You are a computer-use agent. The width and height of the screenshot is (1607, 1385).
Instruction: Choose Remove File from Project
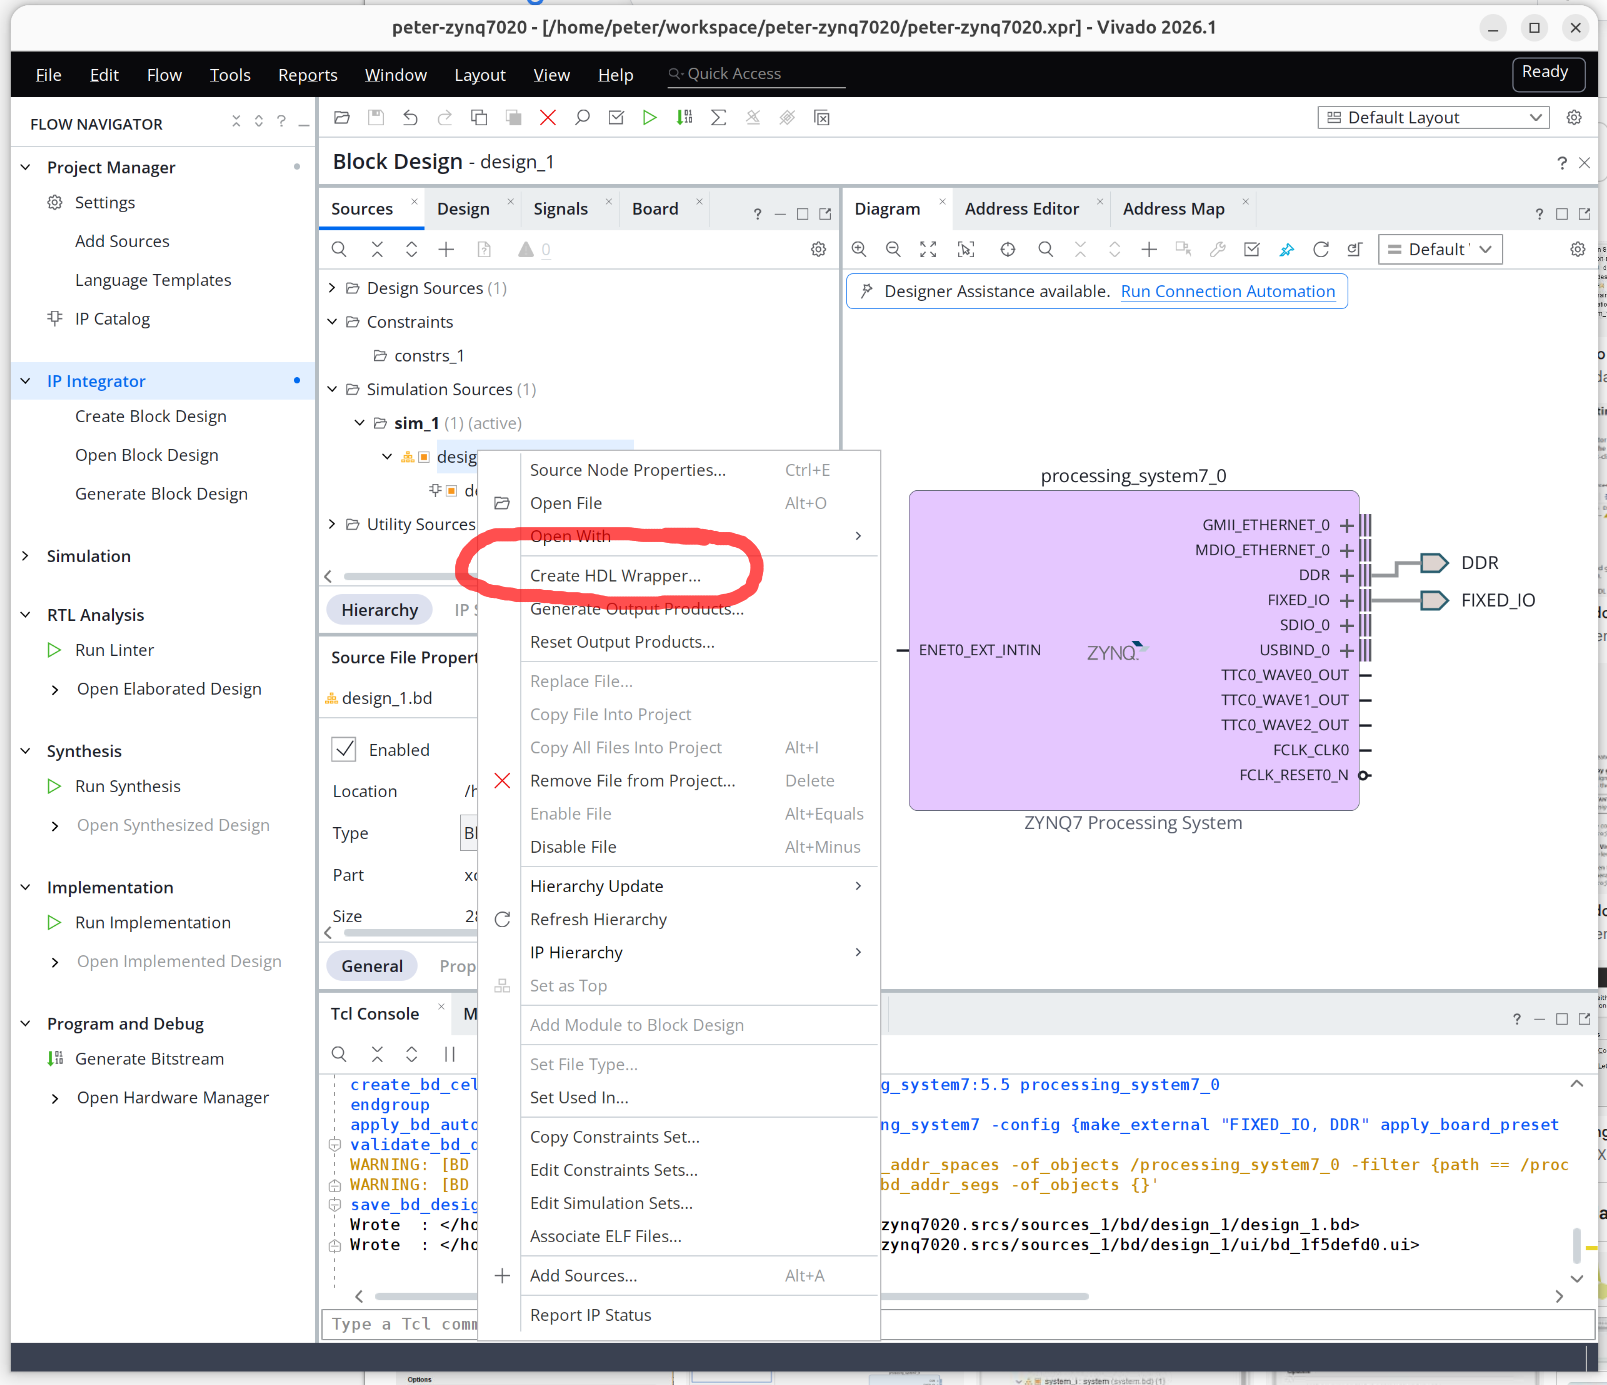click(633, 781)
